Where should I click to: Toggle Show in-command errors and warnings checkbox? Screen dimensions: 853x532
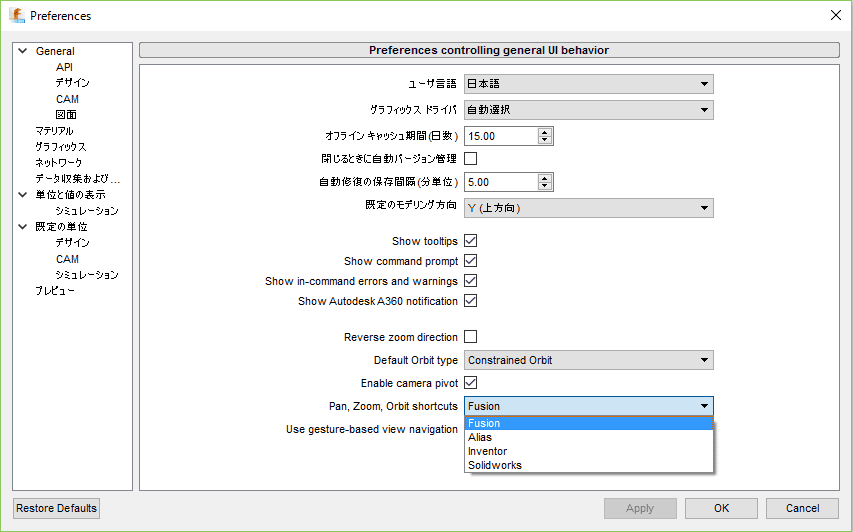471,281
